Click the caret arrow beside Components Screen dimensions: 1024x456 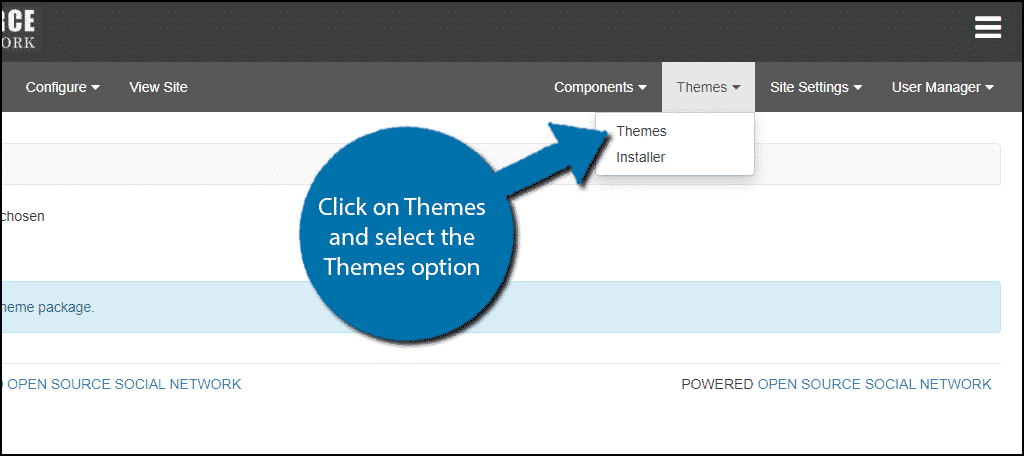click(x=643, y=88)
